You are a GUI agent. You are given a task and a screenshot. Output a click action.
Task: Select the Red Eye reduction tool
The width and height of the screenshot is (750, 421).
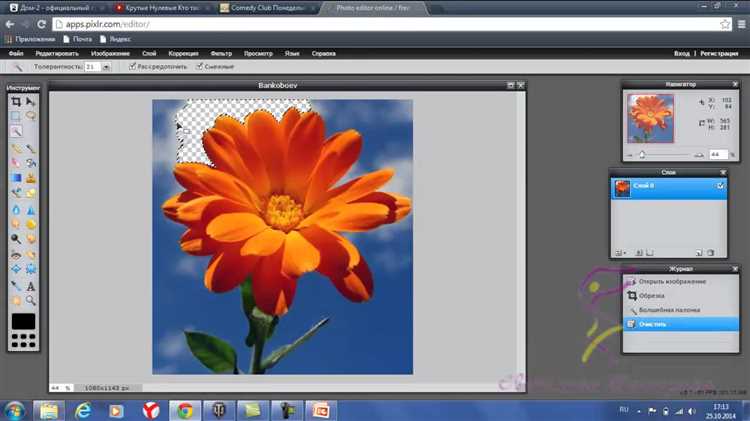coord(16,255)
